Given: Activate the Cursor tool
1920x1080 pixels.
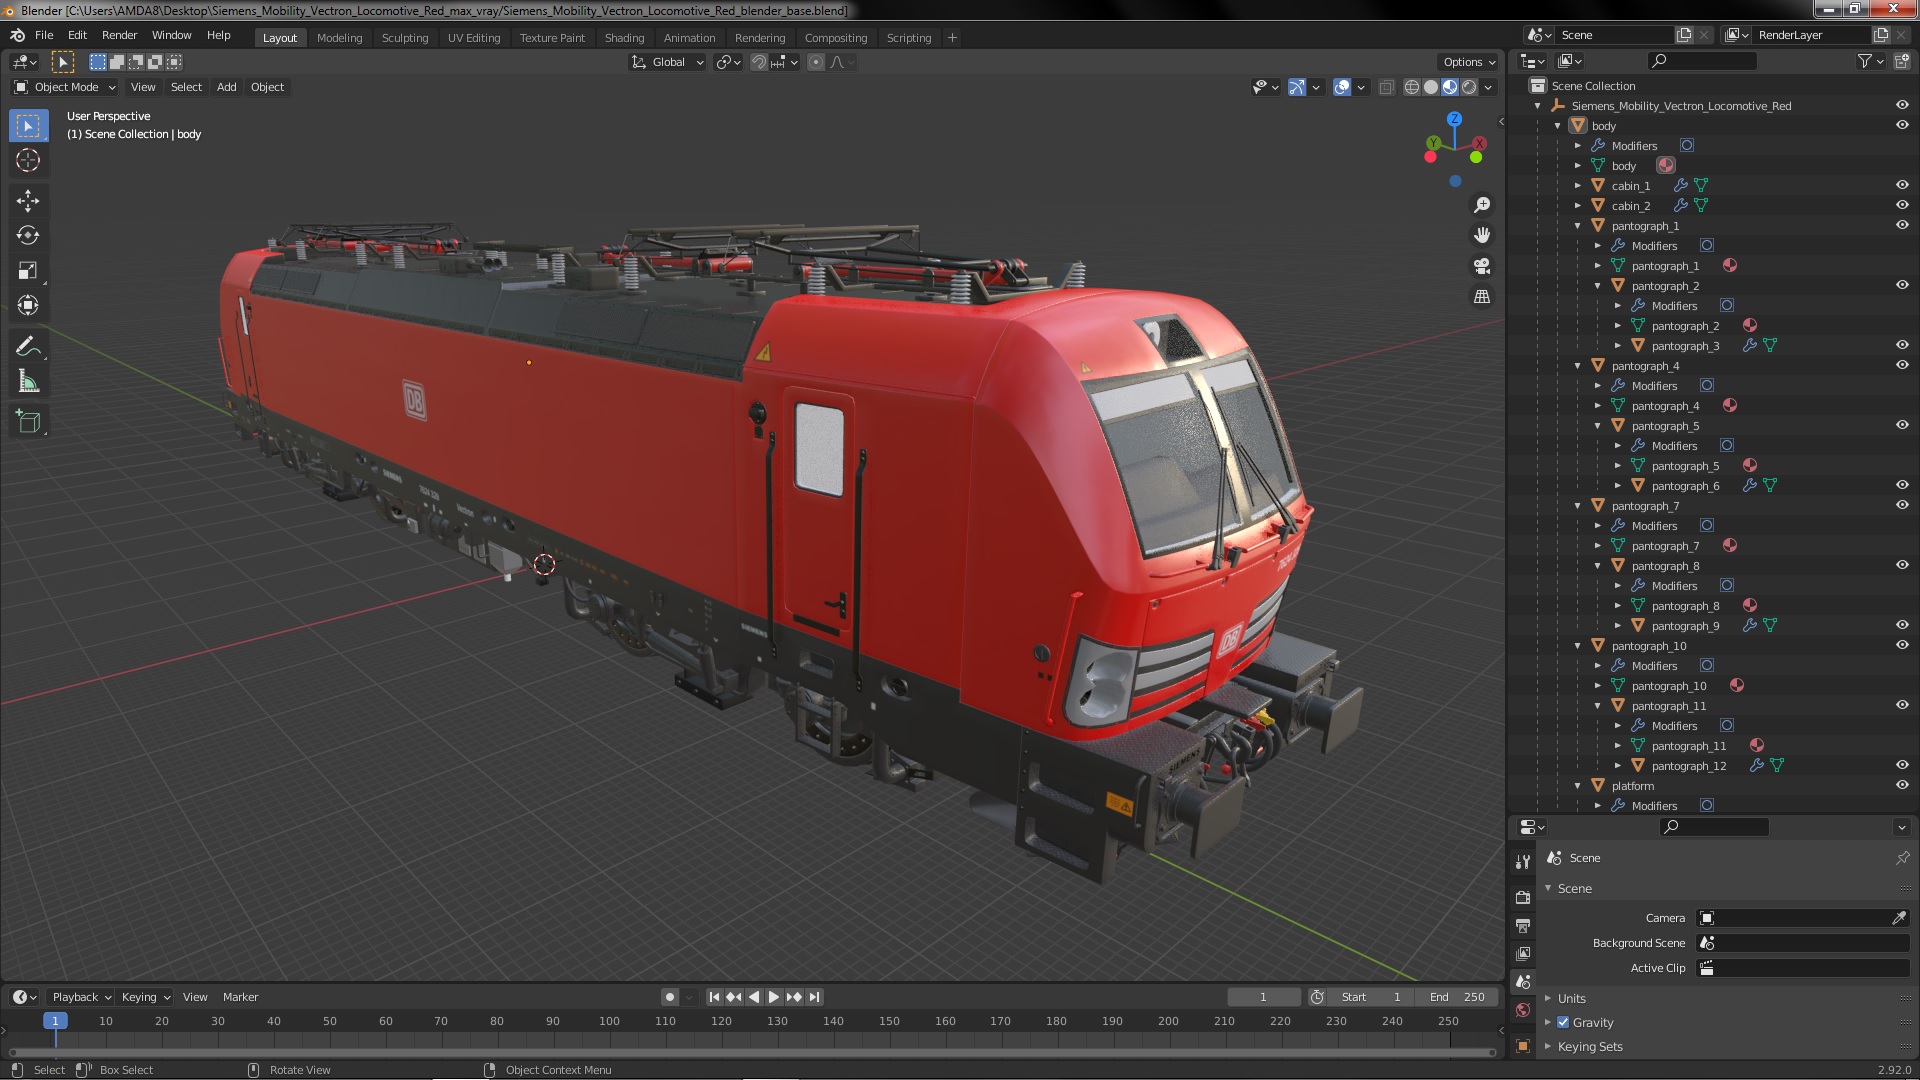Looking at the screenshot, I should 28,160.
